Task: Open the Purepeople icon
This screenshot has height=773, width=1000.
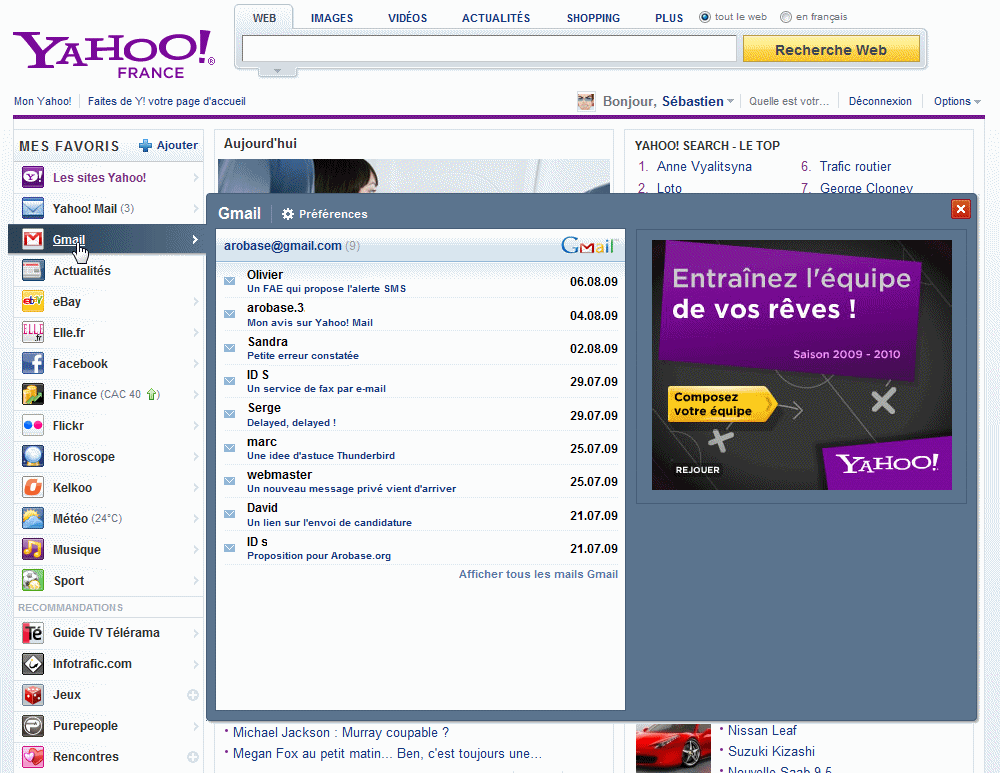Action: [33, 726]
